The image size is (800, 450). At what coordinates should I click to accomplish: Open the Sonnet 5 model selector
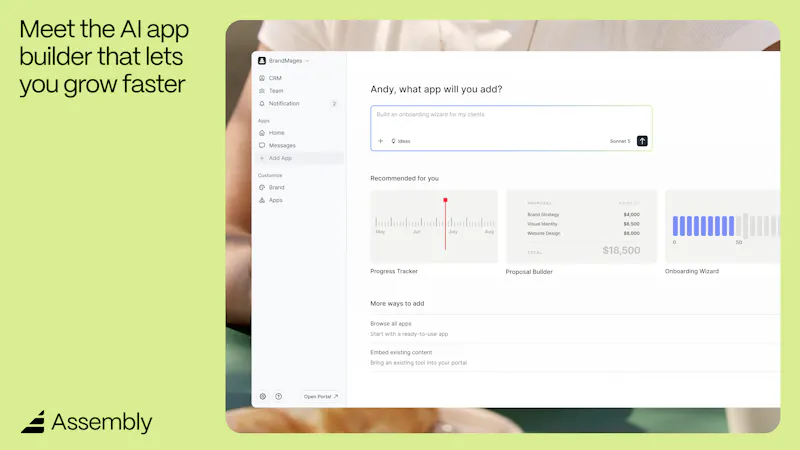(620, 141)
